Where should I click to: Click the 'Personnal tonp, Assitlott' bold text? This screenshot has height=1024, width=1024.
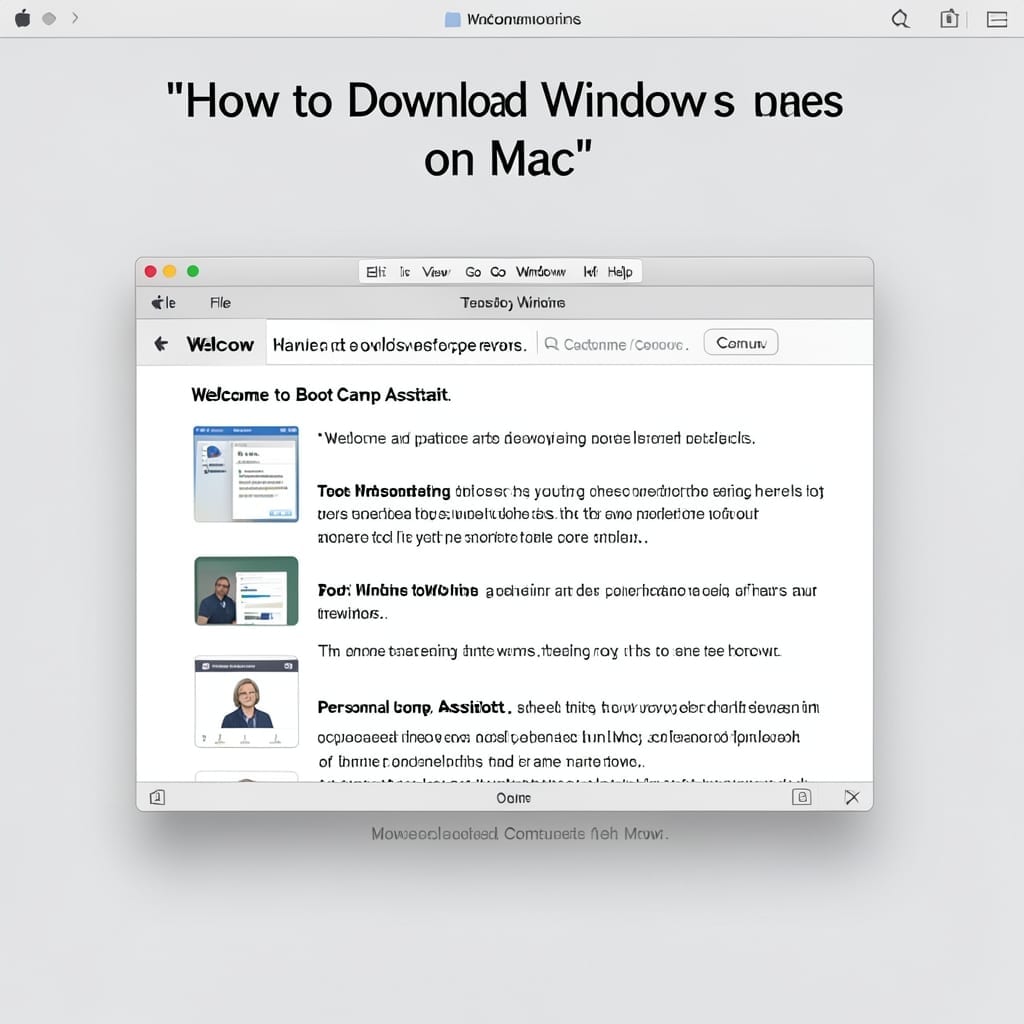coord(414,707)
